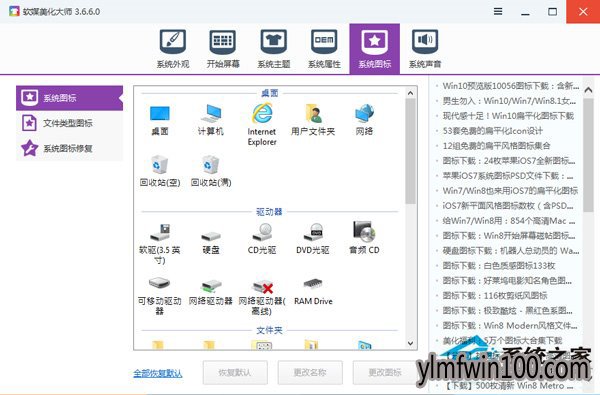
Task: Open the hamburger menu in title bar
Action: pyautogui.click(x=498, y=11)
